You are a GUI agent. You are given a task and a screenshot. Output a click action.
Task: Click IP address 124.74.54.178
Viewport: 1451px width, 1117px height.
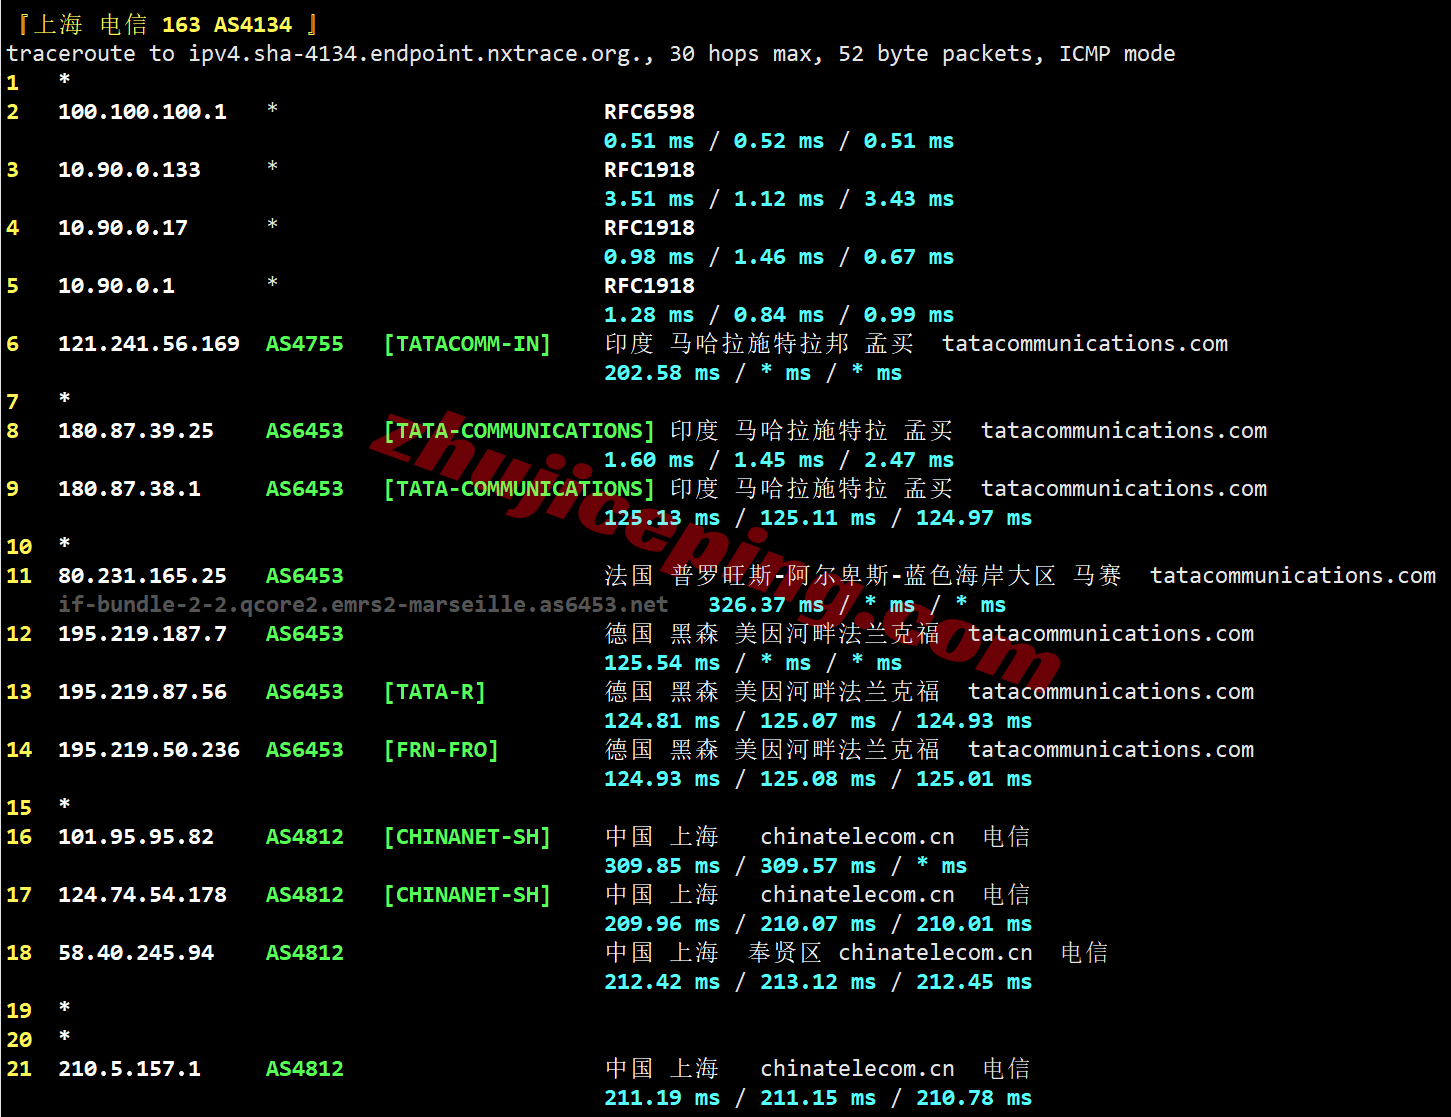tap(142, 895)
